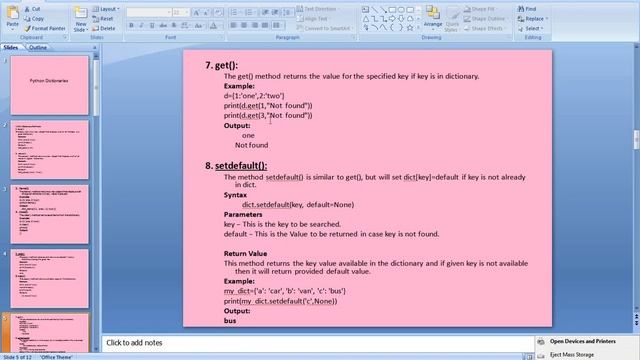Open Shape Outline color options
This screenshot has height=360, width=640.
486,18
